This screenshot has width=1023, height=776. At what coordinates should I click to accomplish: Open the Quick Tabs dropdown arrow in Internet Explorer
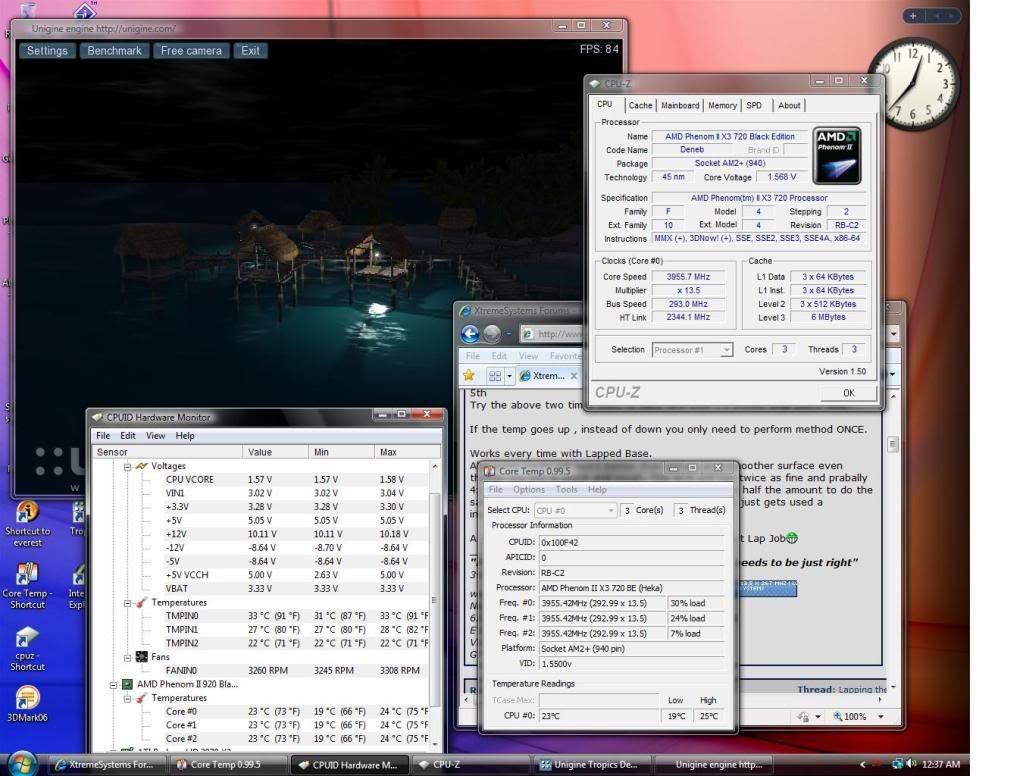tap(510, 376)
